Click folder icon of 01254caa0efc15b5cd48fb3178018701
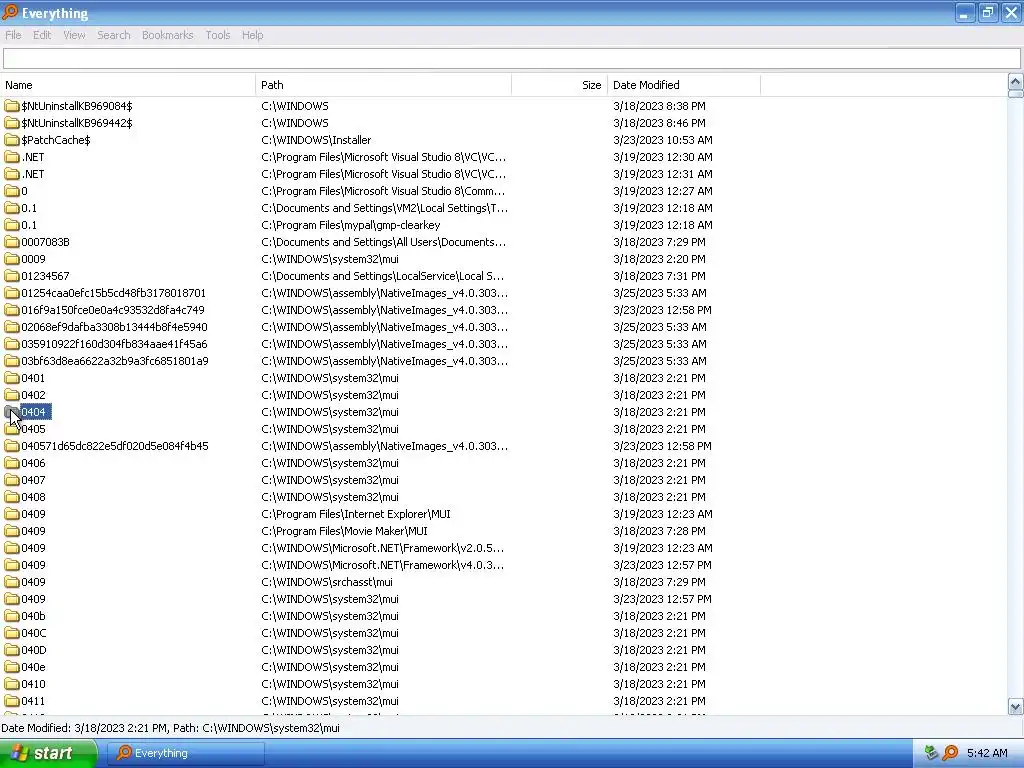 12,293
